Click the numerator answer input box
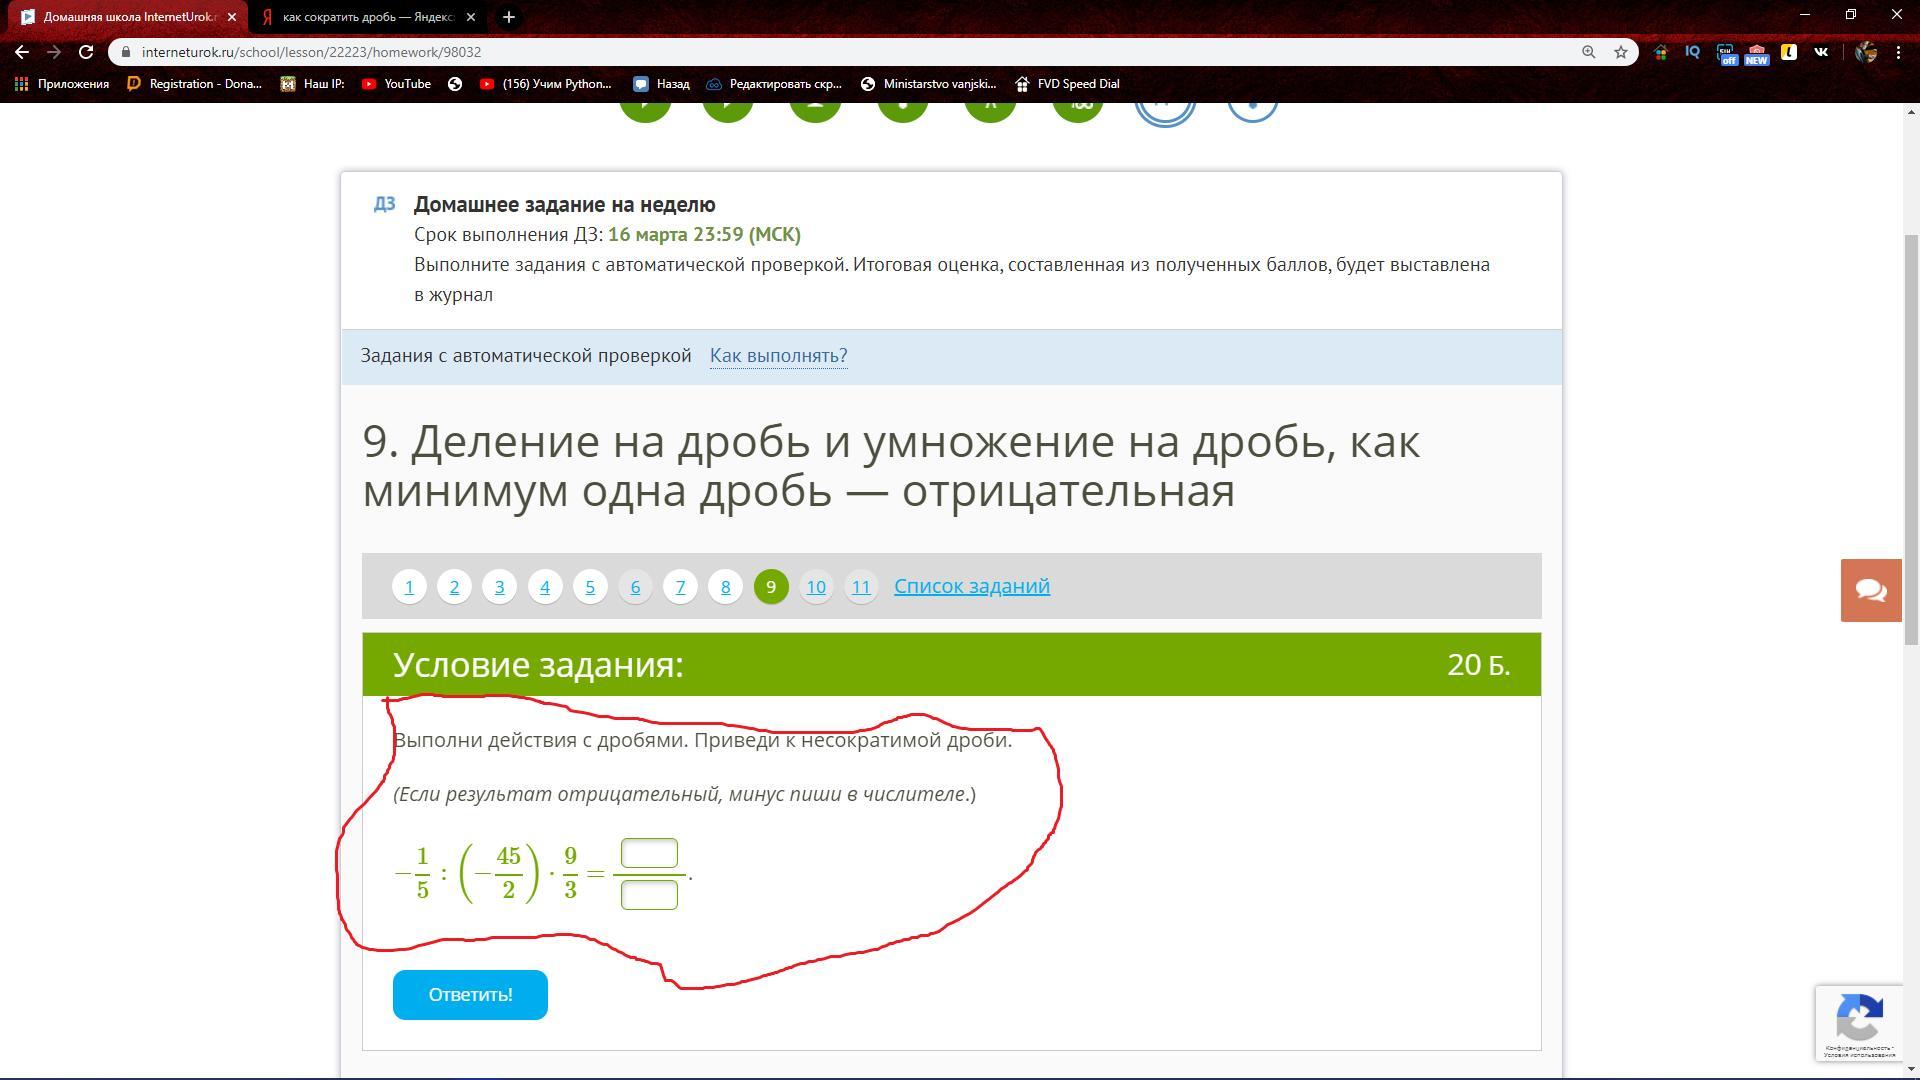 [649, 853]
